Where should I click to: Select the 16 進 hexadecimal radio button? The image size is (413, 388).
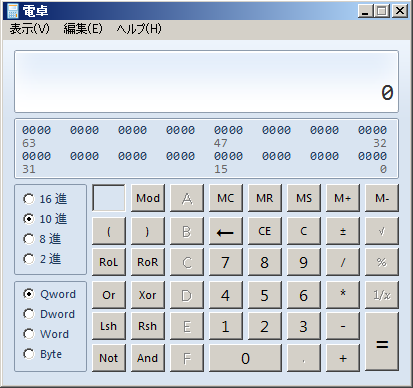click(45, 199)
